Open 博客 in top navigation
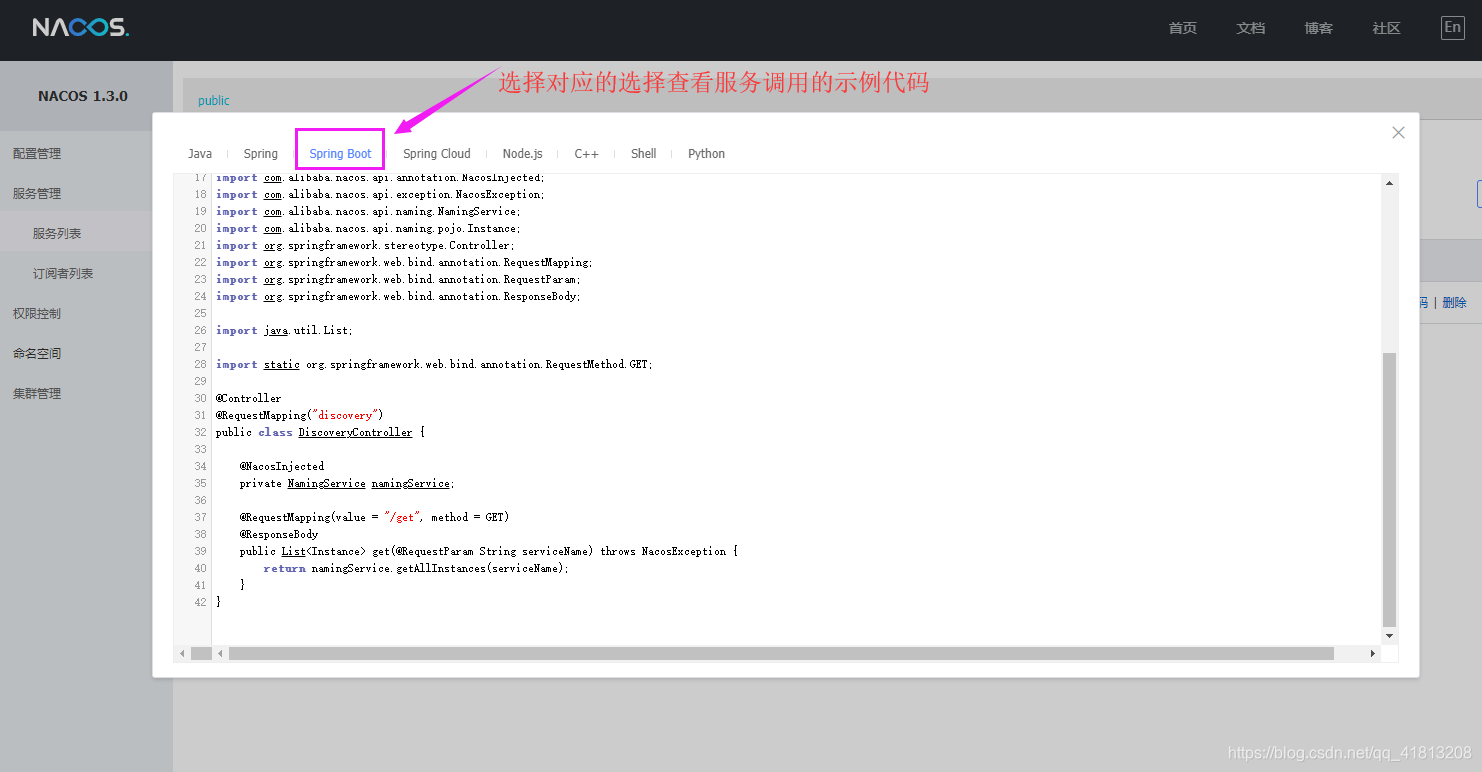 point(1319,28)
